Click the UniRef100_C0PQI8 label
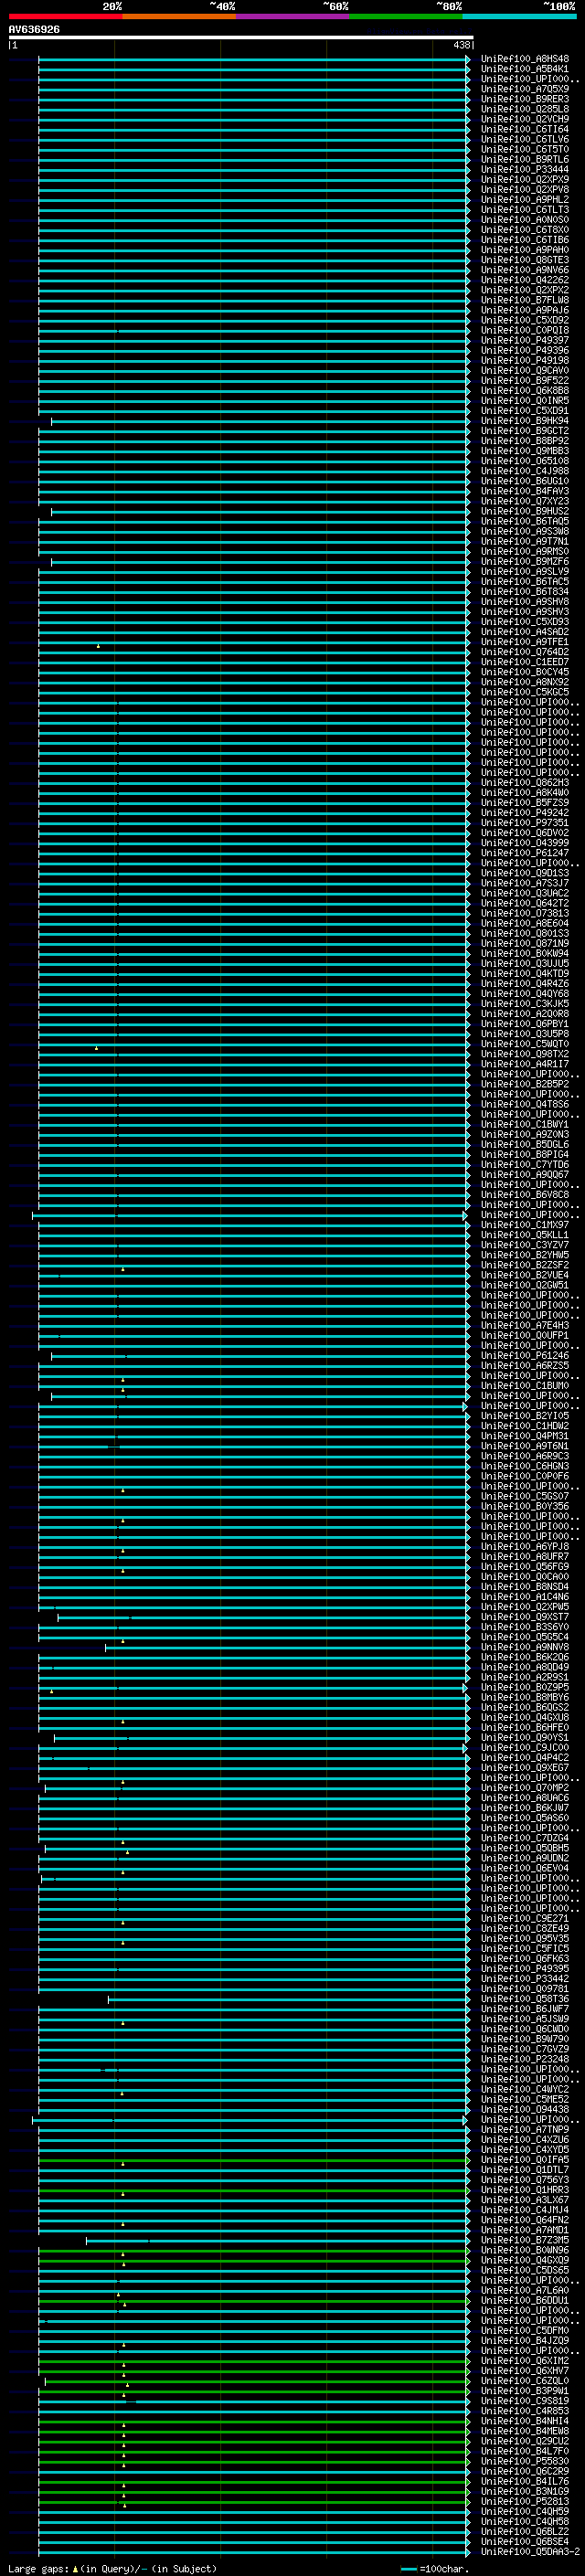 pos(525,330)
